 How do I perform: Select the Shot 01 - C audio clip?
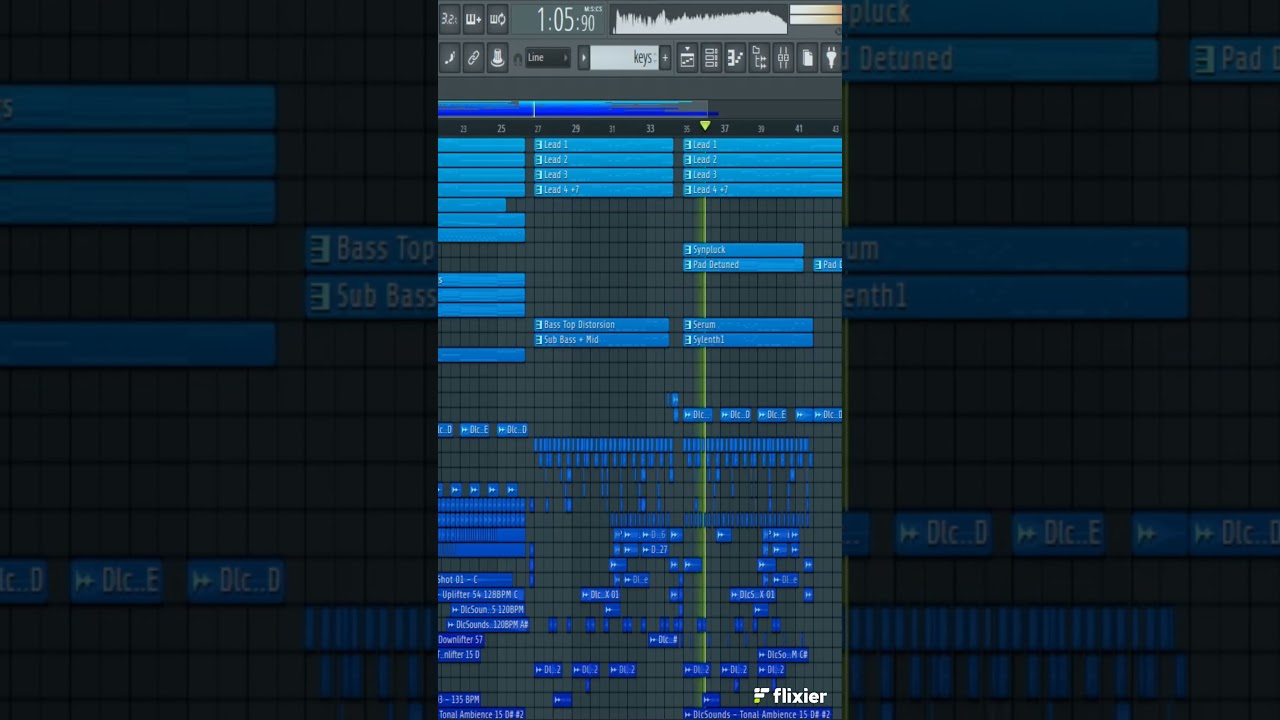click(x=476, y=579)
